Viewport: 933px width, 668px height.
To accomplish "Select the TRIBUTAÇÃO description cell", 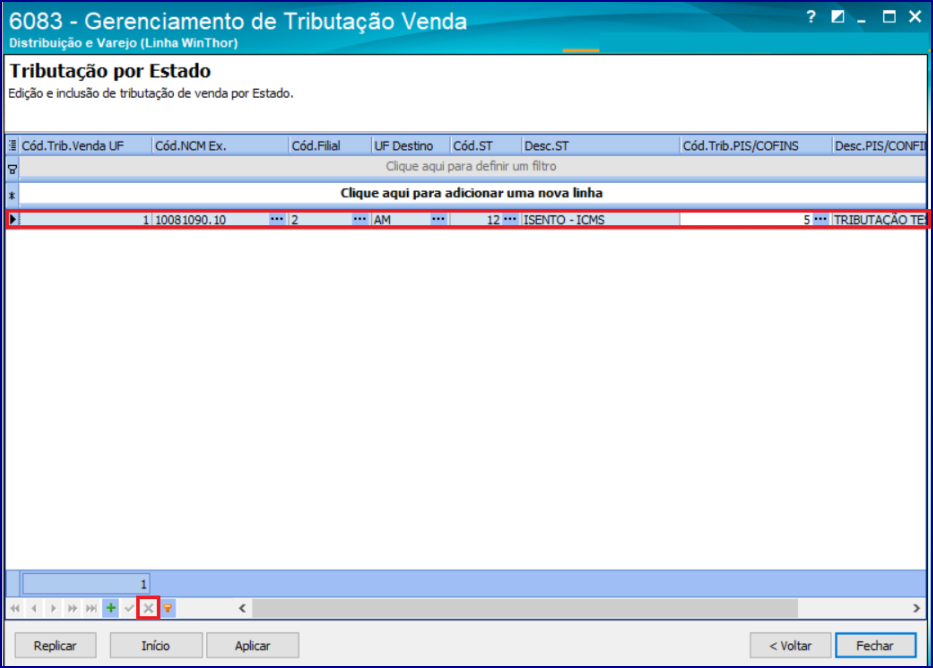I will pyautogui.click(x=879, y=219).
